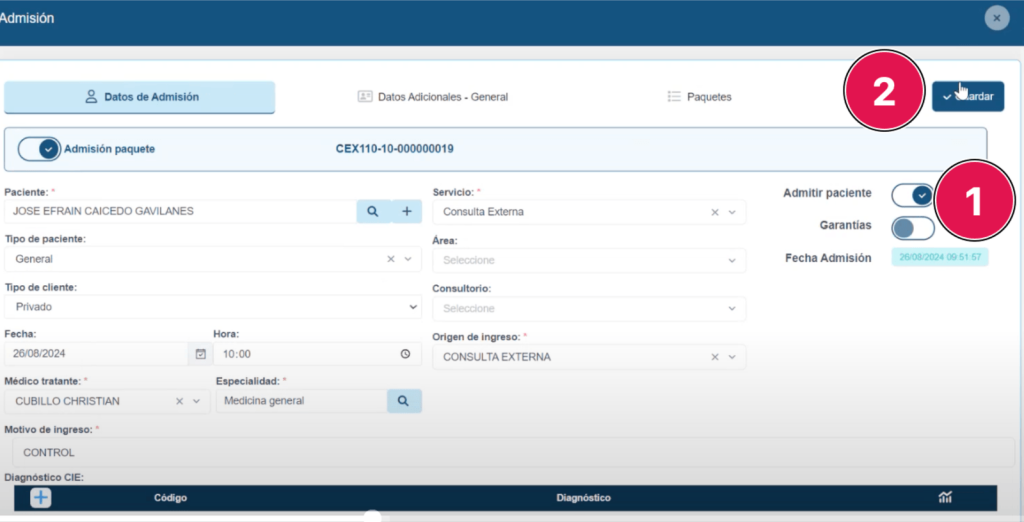1024x522 pixels.
Task: Close the Admisión dialog
Action: [996, 18]
